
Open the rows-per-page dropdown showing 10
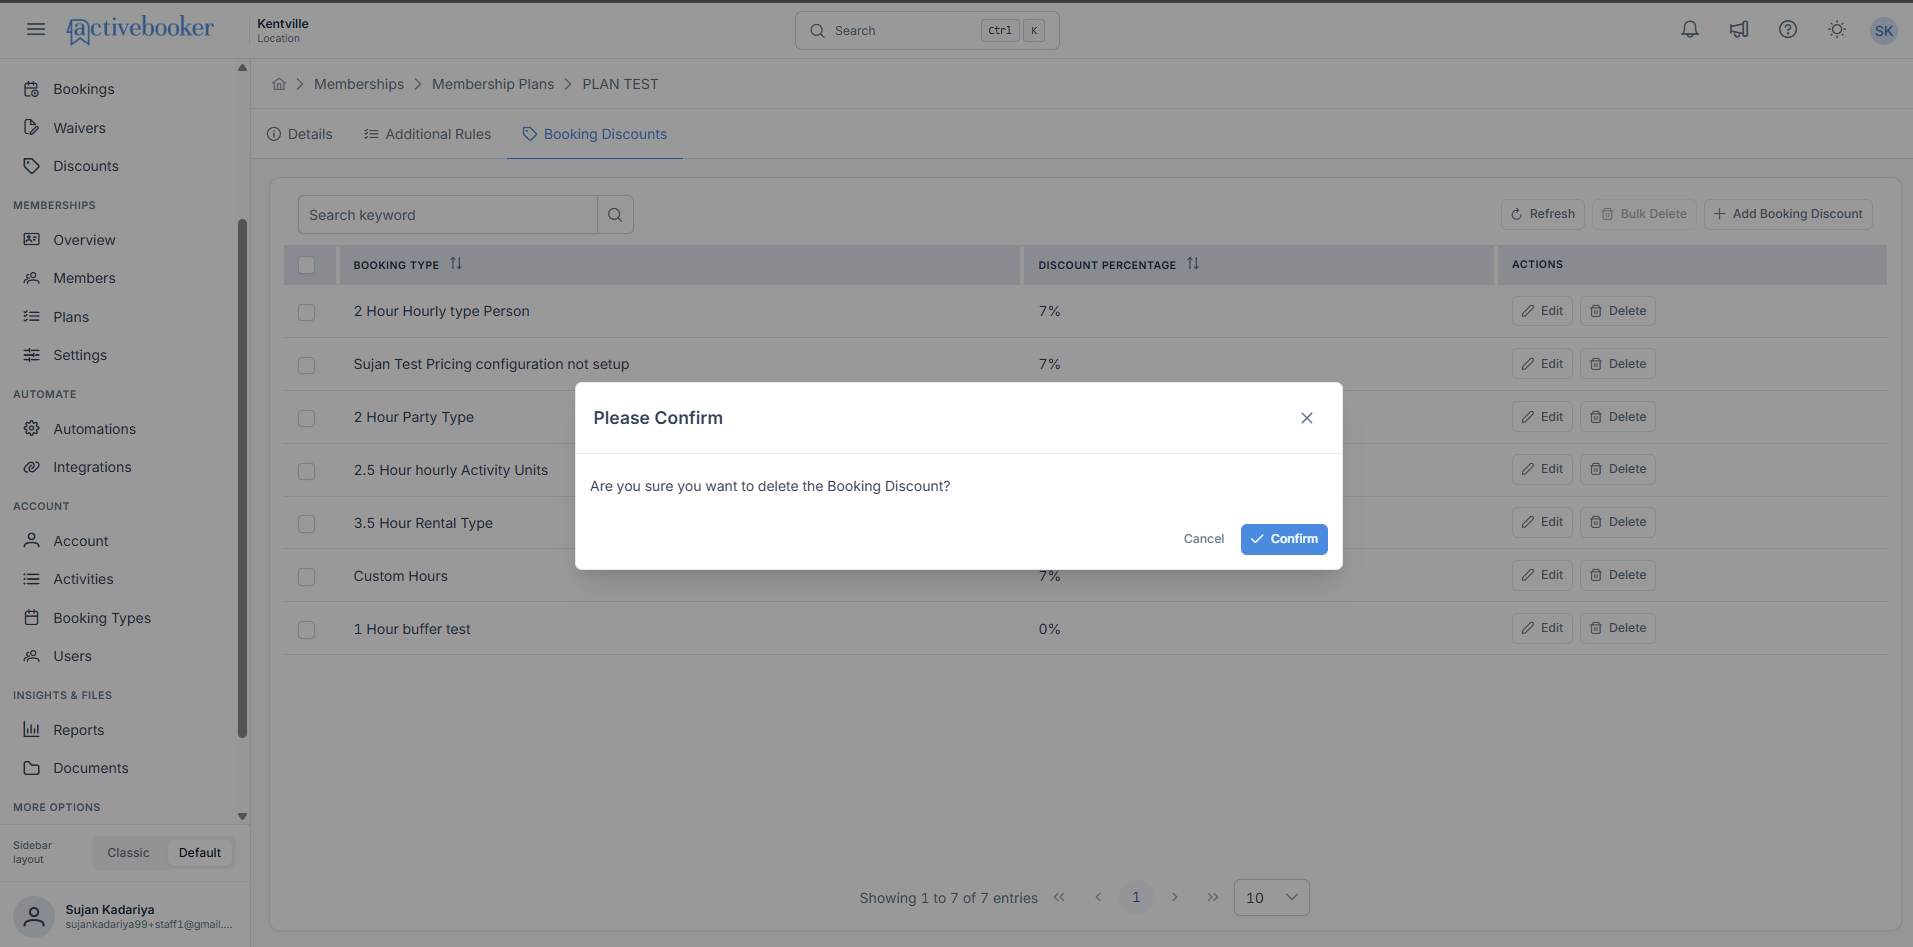(1271, 897)
